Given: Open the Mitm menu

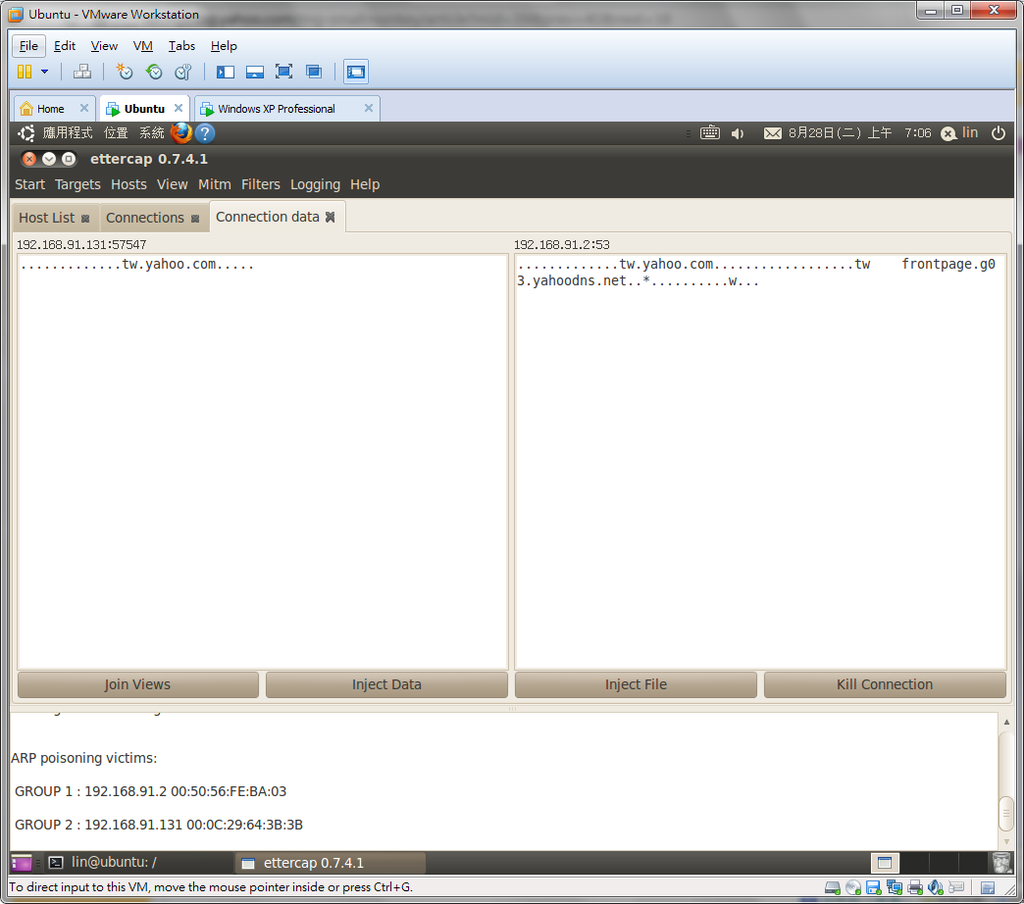Looking at the screenshot, I should pos(215,184).
